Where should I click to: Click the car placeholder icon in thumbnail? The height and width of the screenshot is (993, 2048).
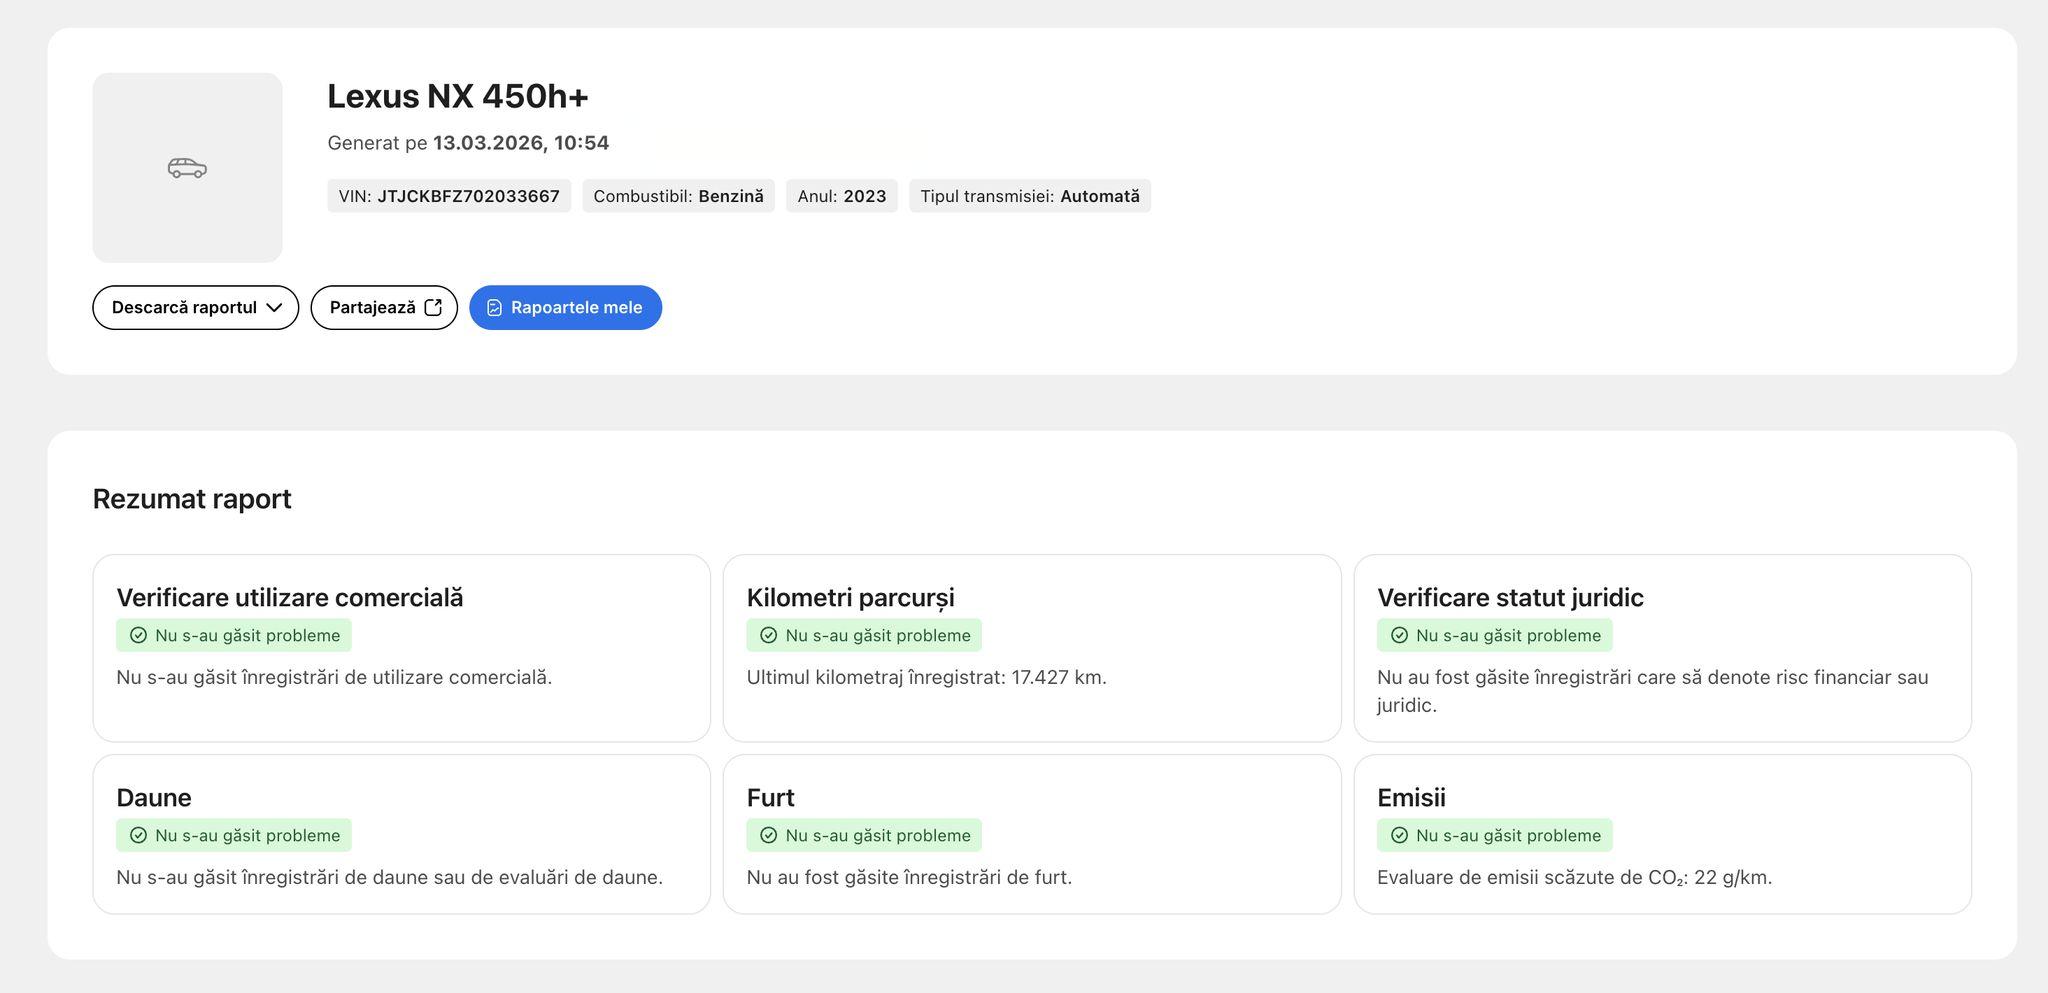tap(187, 168)
